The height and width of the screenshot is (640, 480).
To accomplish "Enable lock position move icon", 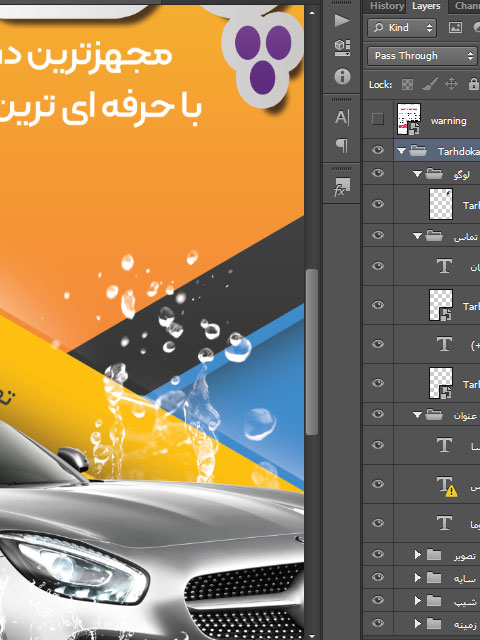I will click(x=451, y=84).
